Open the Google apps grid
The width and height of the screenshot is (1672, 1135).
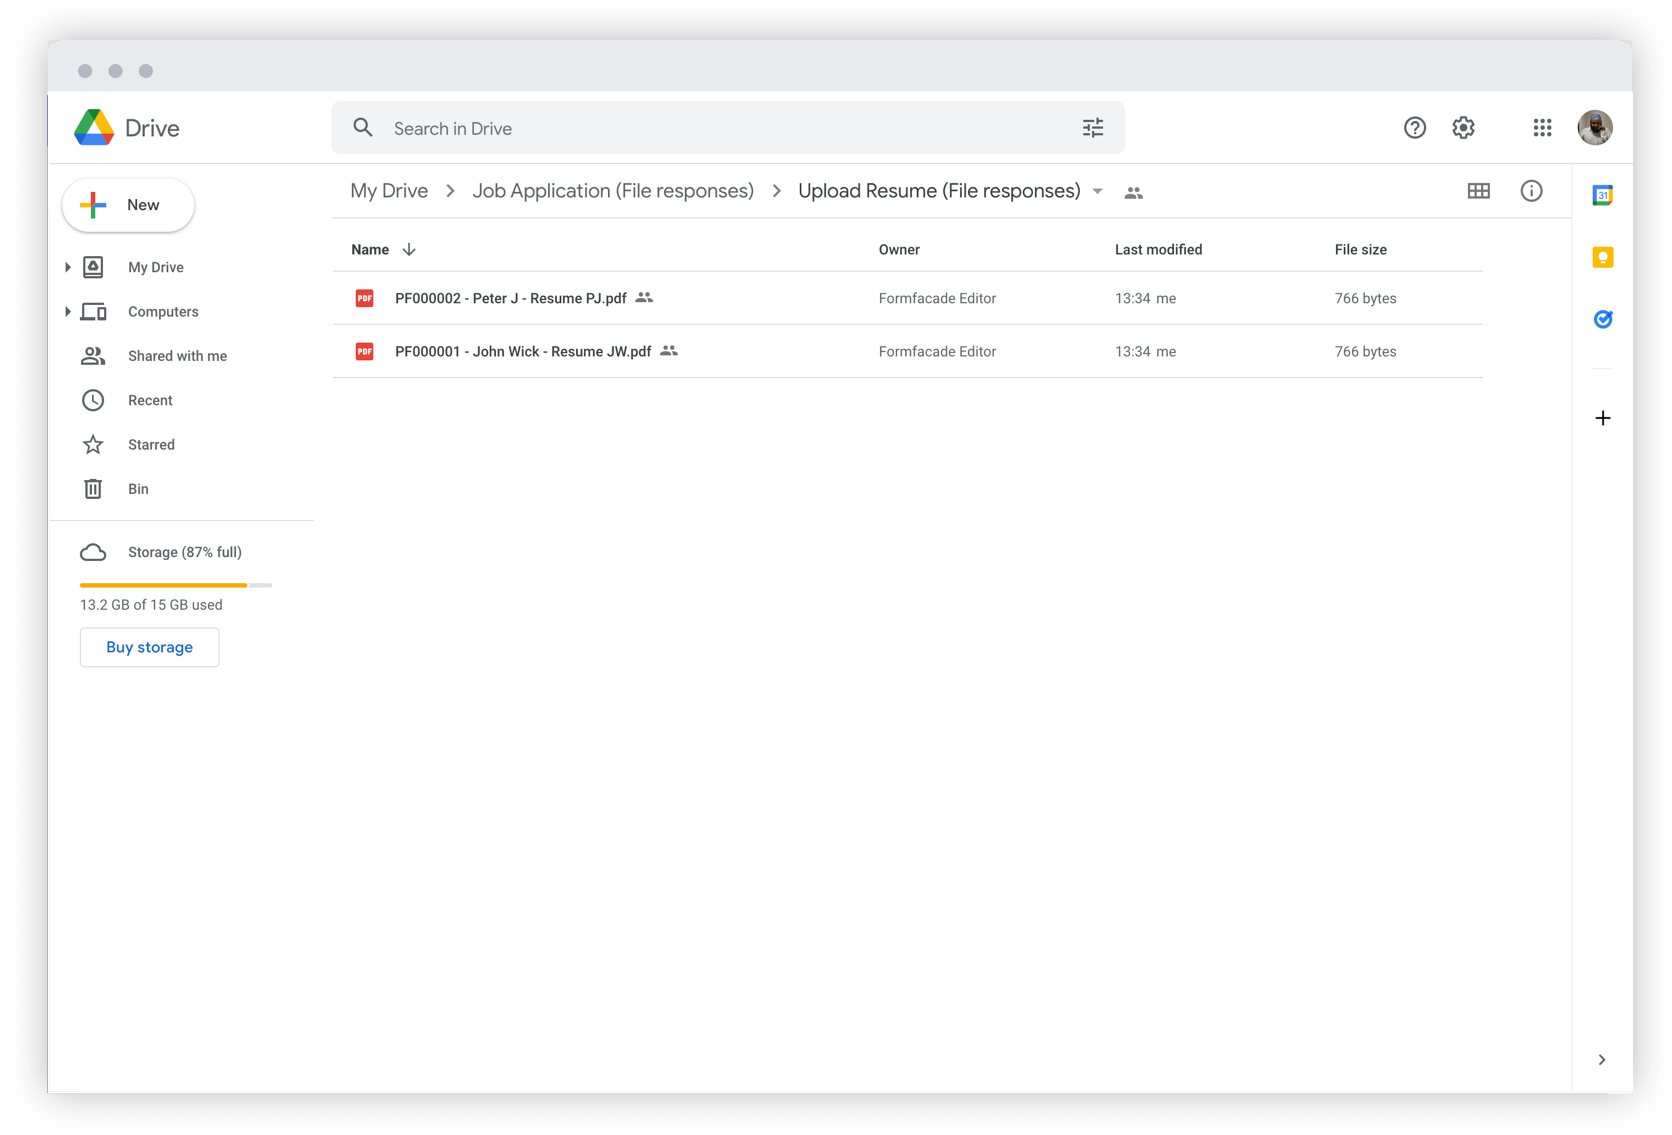1542,128
